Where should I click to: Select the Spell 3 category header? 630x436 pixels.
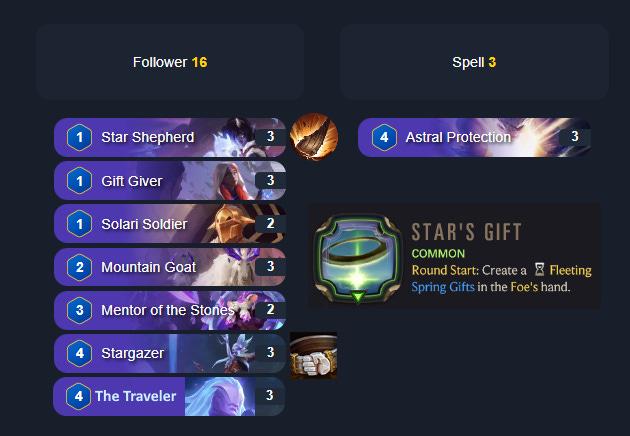click(474, 62)
